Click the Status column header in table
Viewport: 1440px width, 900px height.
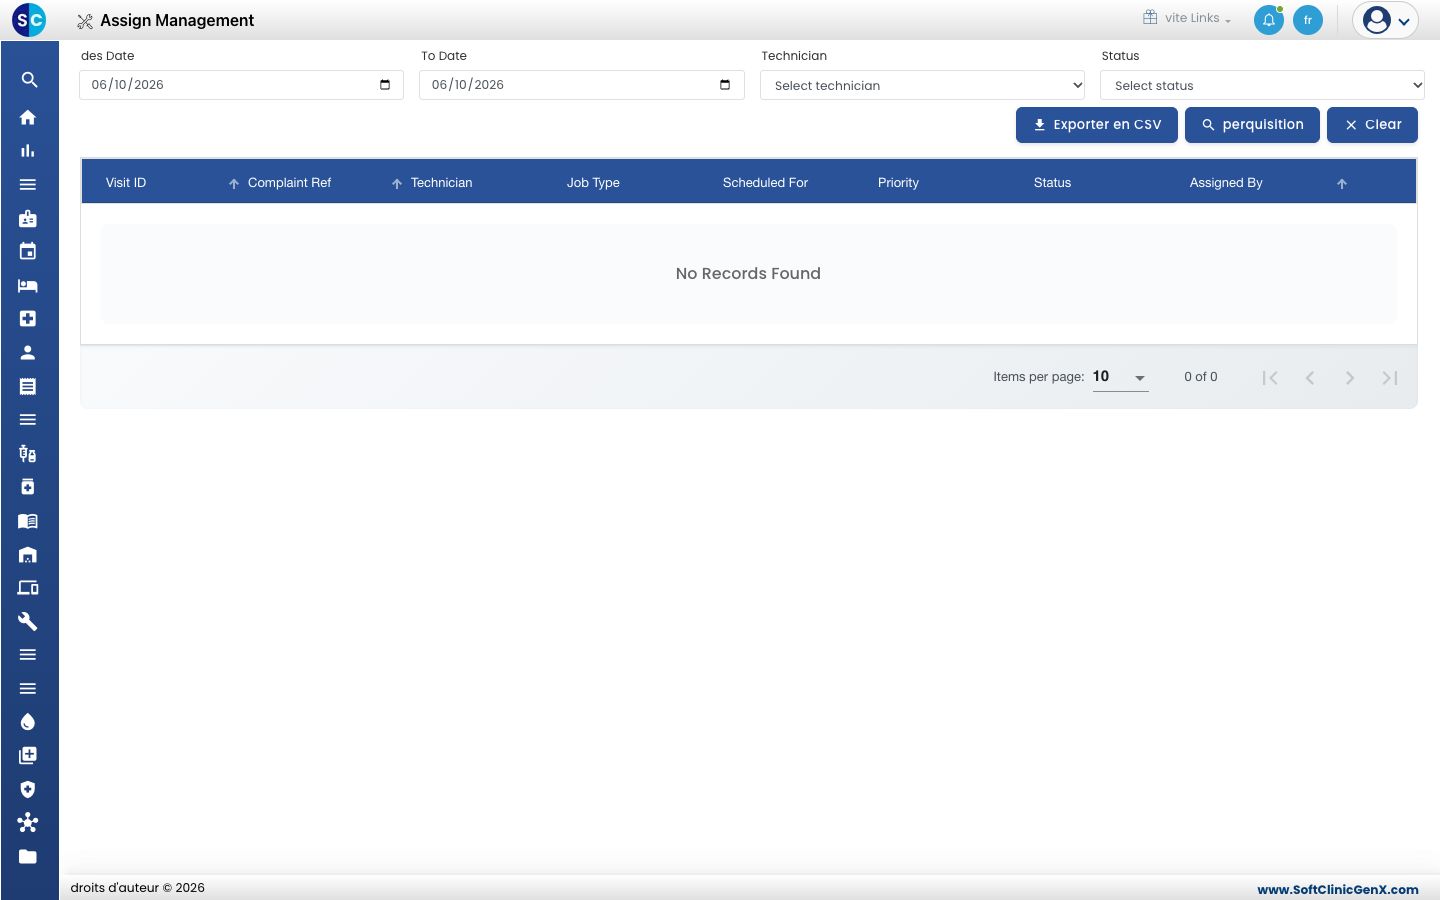[1052, 183]
